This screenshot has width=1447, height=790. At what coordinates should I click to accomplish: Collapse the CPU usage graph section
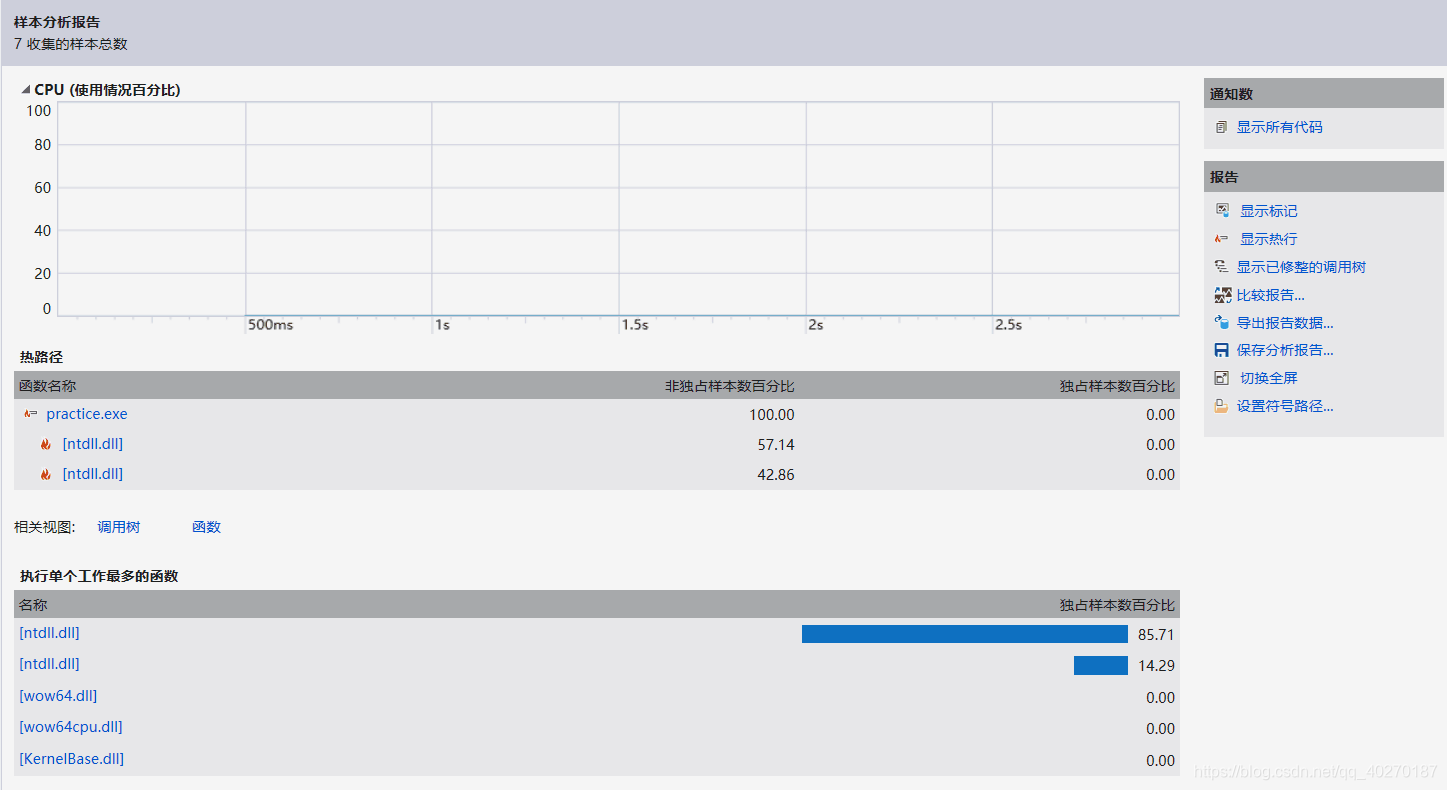point(25,90)
